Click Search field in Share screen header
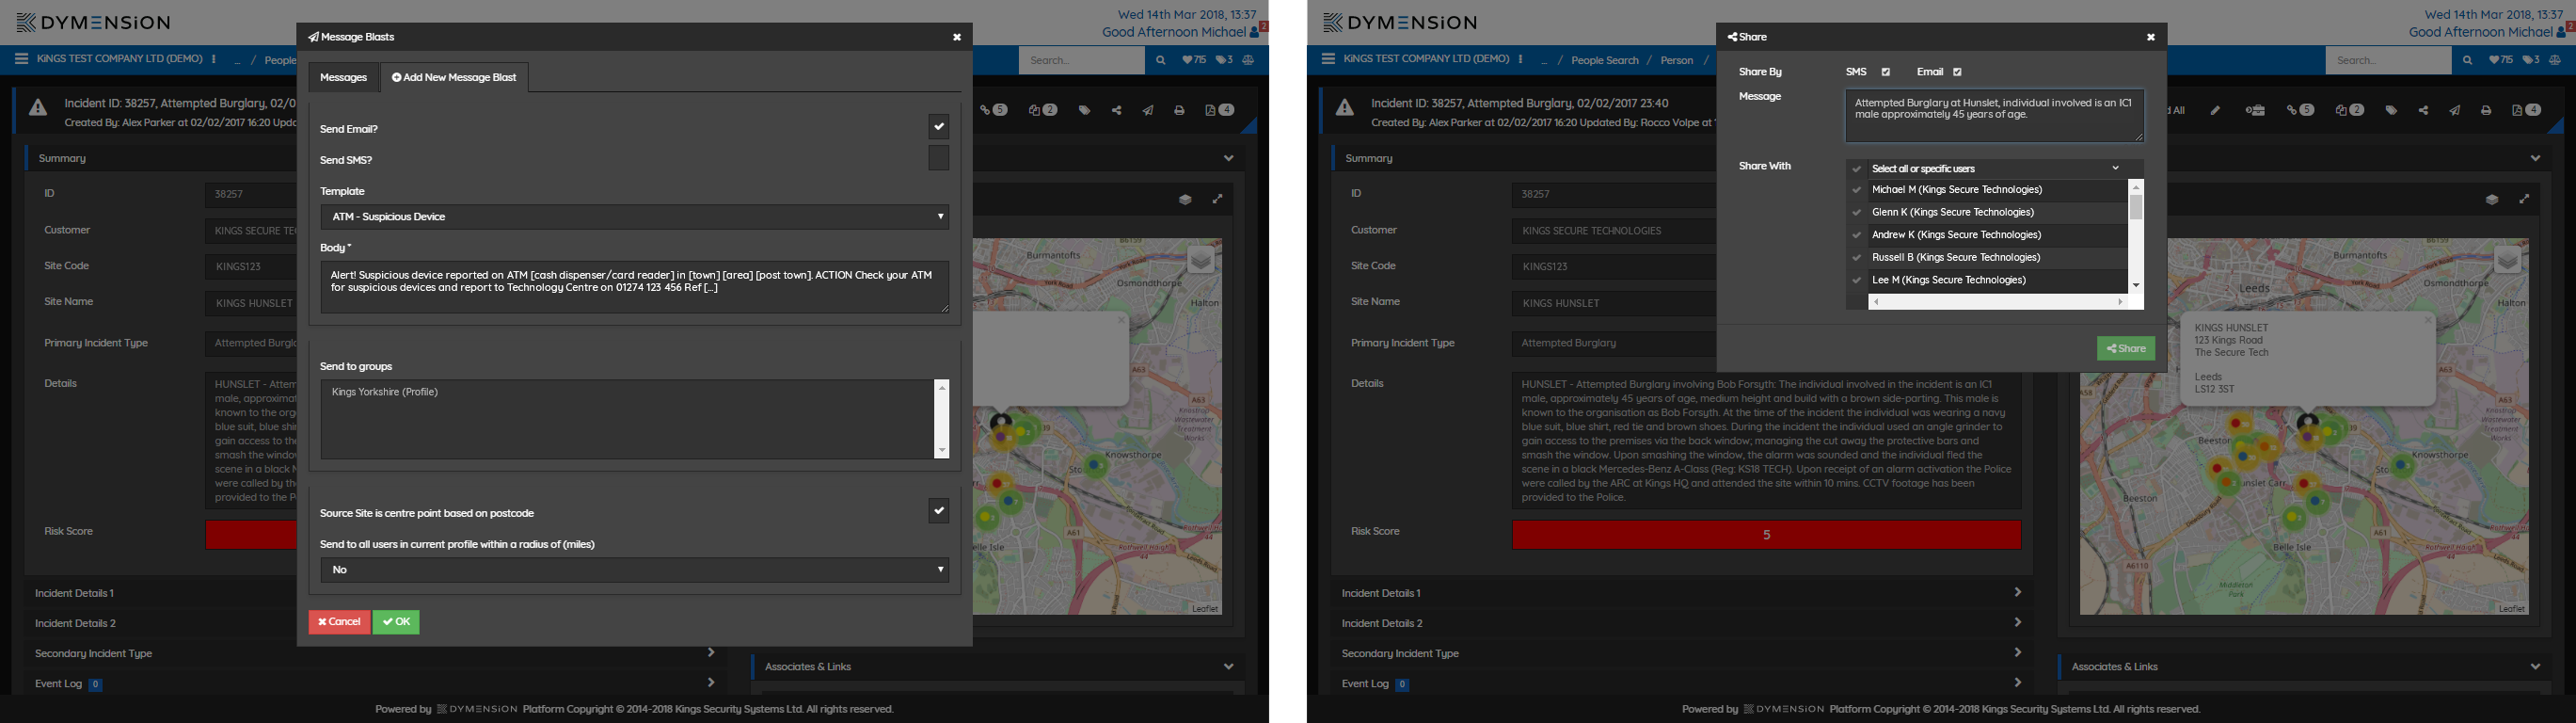The width and height of the screenshot is (2576, 723). coord(2388,60)
